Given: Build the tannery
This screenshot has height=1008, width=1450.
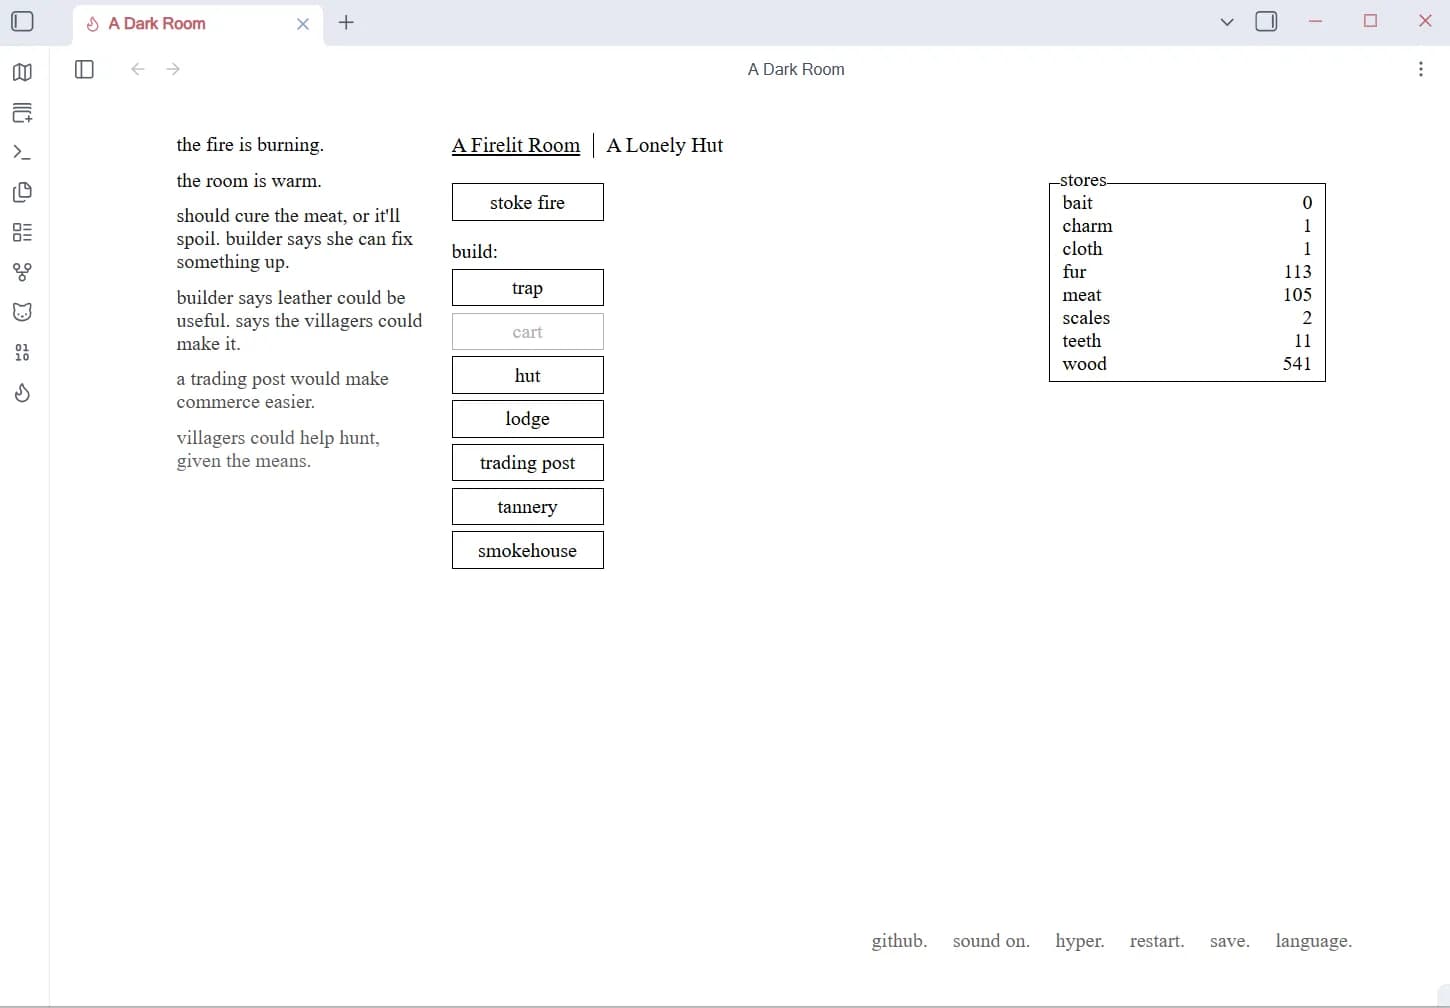Looking at the screenshot, I should pyautogui.click(x=528, y=507).
